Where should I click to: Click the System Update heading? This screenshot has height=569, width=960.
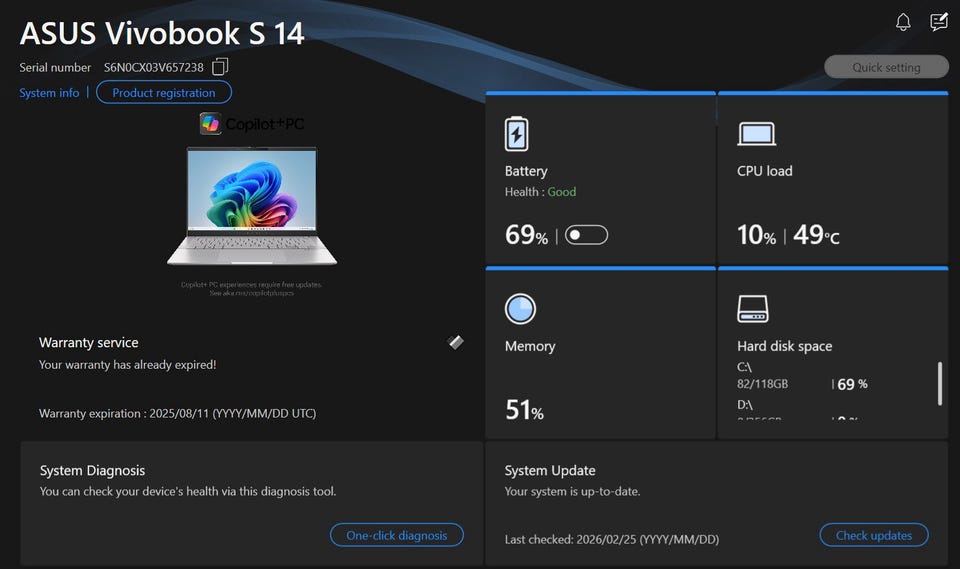[x=550, y=470]
